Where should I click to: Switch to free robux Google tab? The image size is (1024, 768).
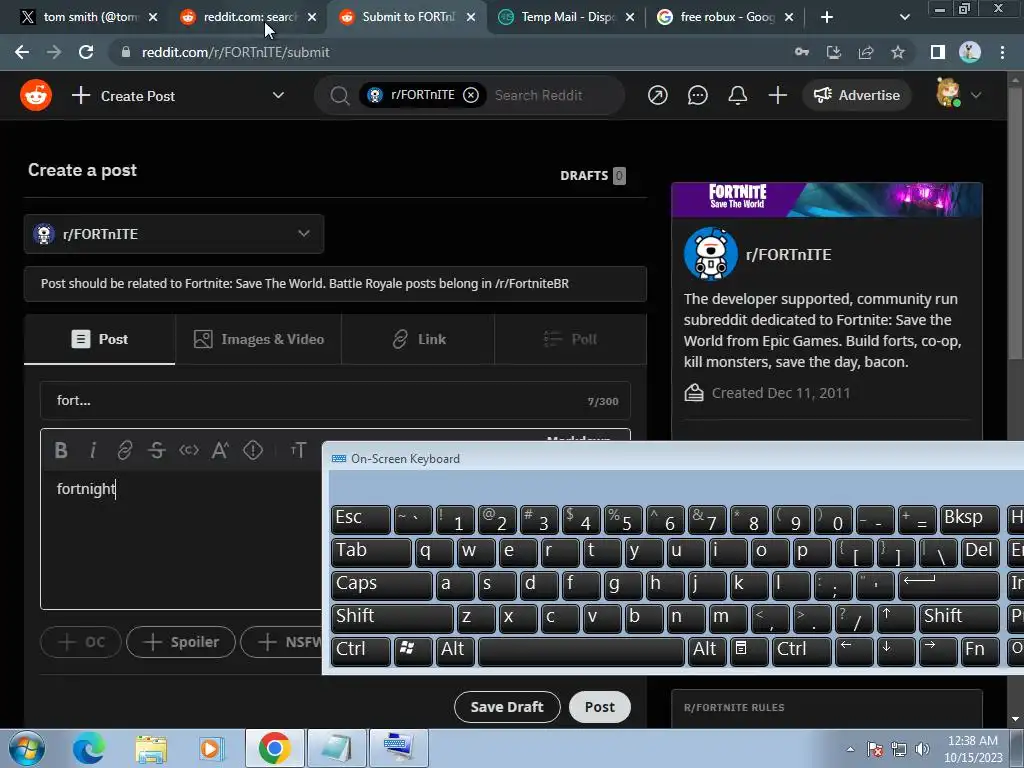pyautogui.click(x=726, y=17)
